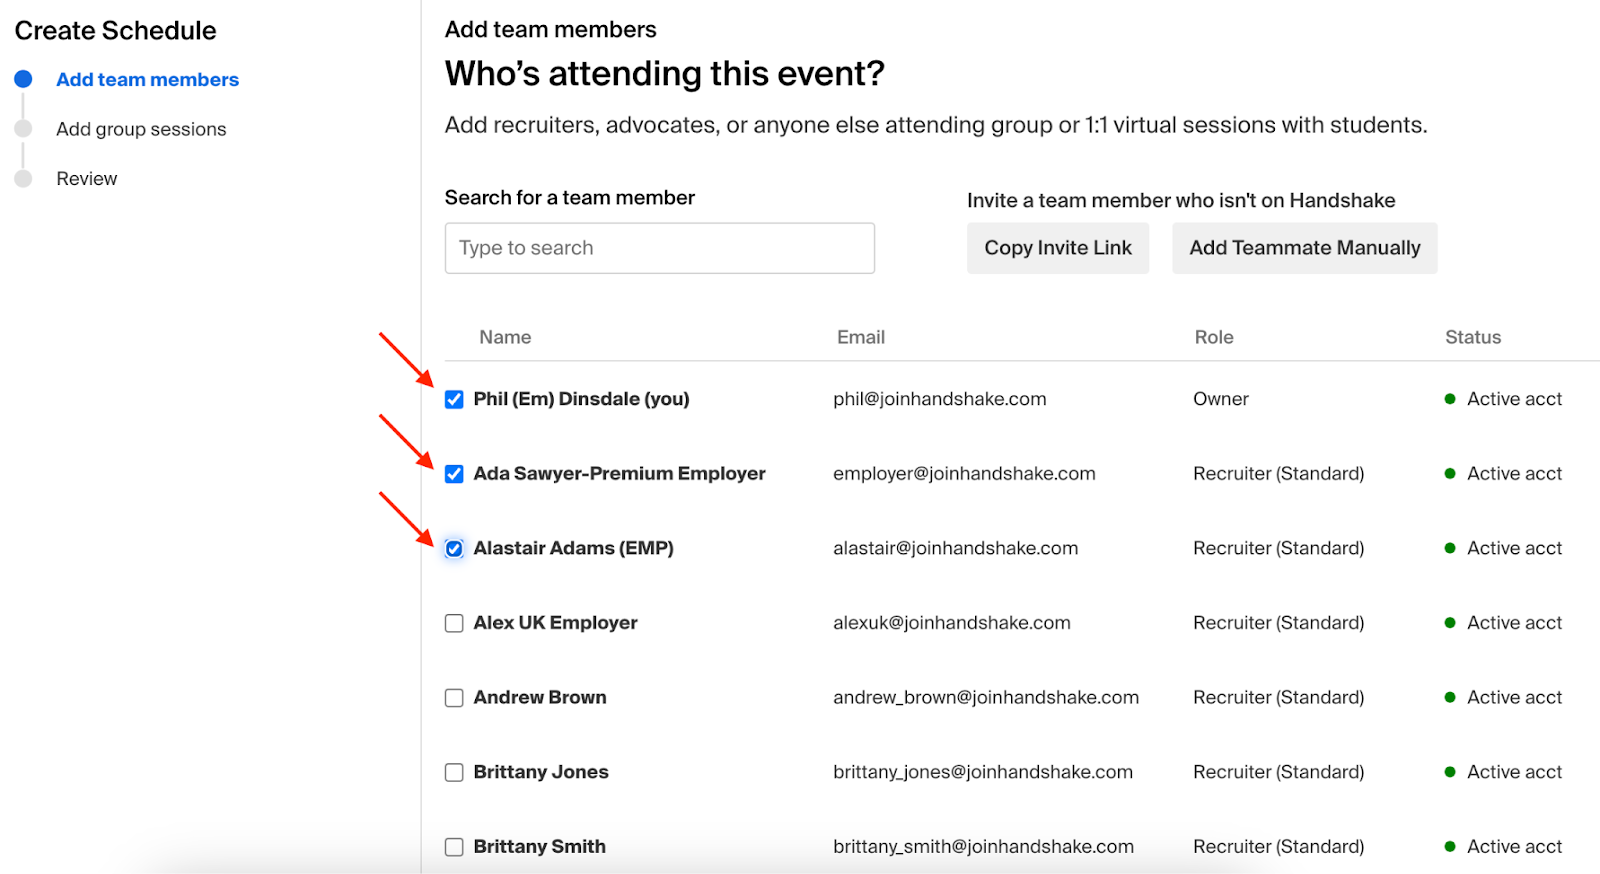This screenshot has width=1600, height=874.
Task: Tick the Brittany Jones checkbox
Action: click(454, 772)
